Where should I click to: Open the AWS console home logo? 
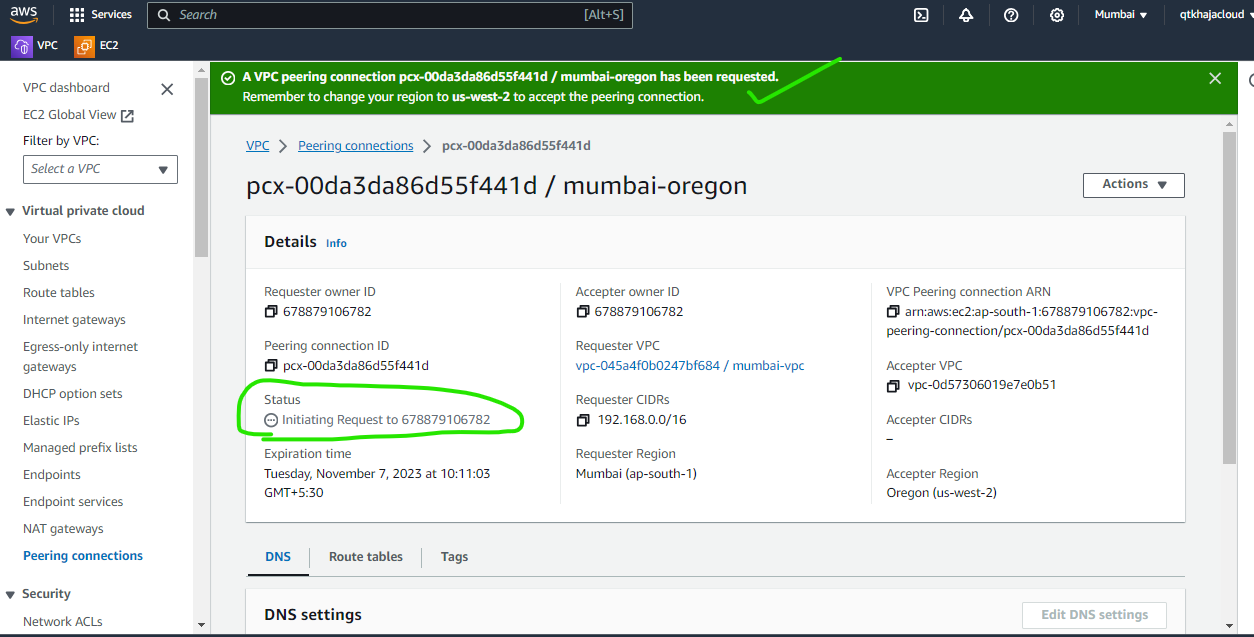(23, 14)
